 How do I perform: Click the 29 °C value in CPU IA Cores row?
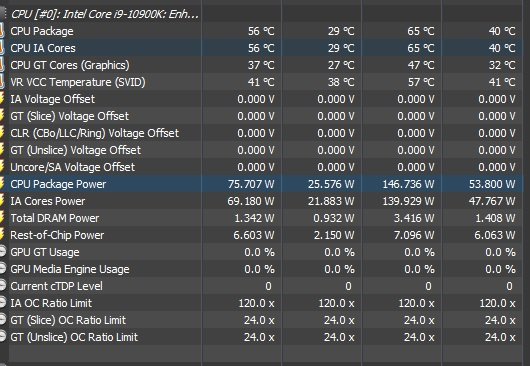(341, 48)
